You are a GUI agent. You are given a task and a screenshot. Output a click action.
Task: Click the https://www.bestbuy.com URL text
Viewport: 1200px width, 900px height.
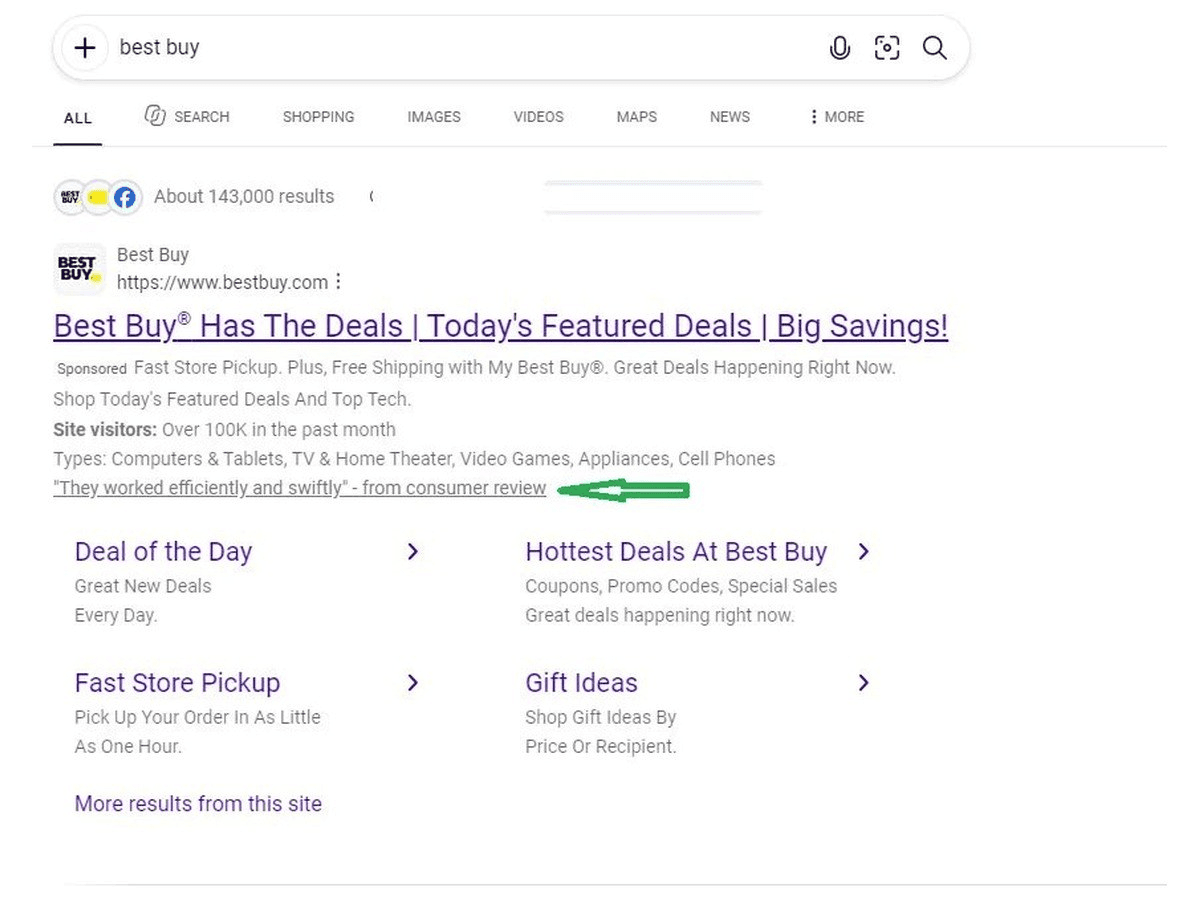[222, 283]
